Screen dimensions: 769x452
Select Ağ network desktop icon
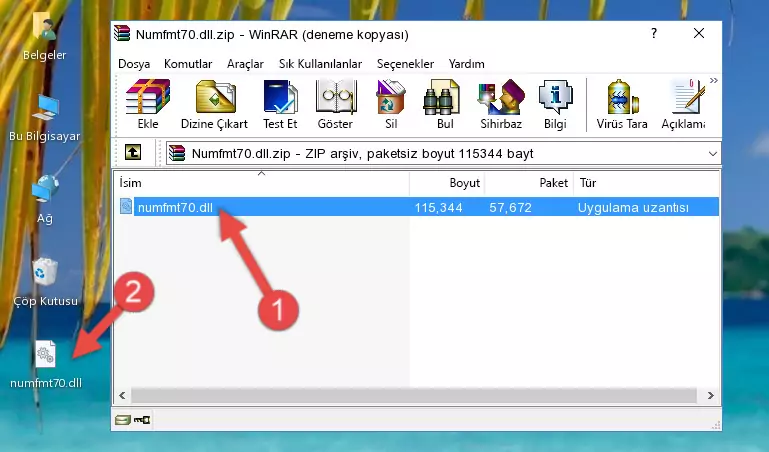click(x=45, y=200)
